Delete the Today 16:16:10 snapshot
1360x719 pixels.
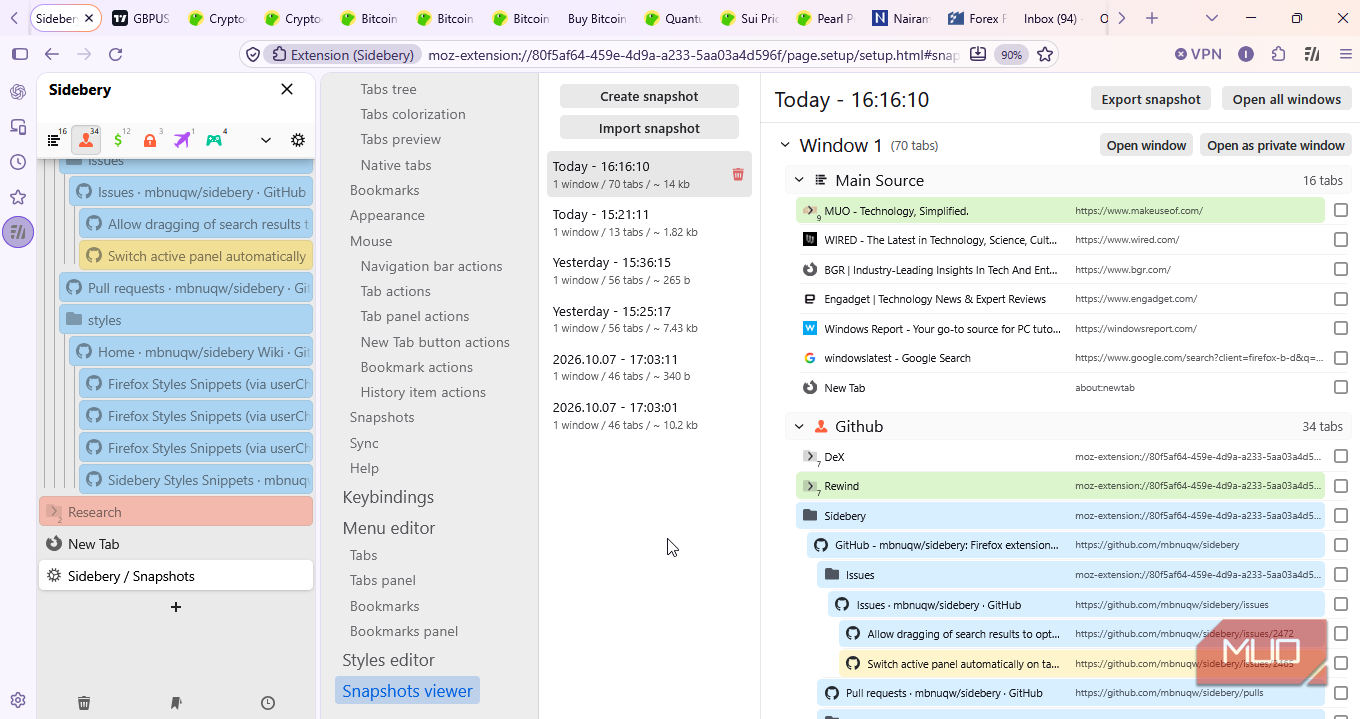coord(738,174)
